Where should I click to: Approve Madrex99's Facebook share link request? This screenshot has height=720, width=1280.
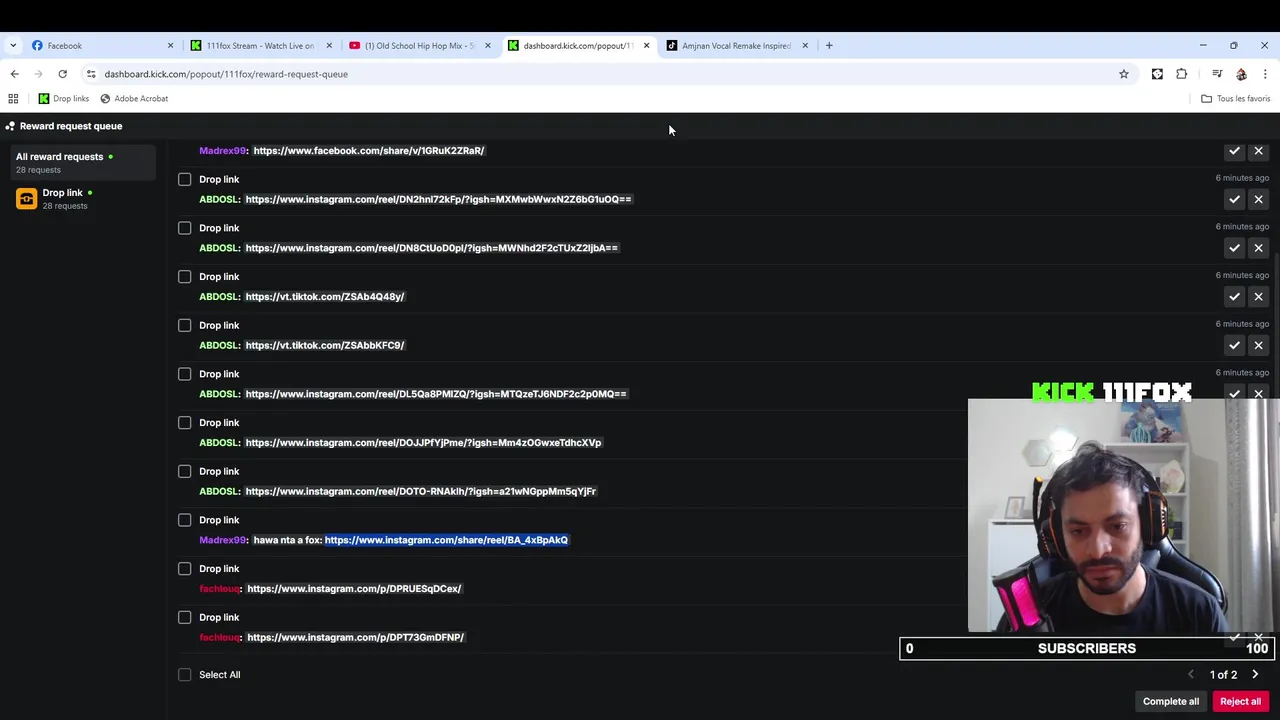[1234, 151]
